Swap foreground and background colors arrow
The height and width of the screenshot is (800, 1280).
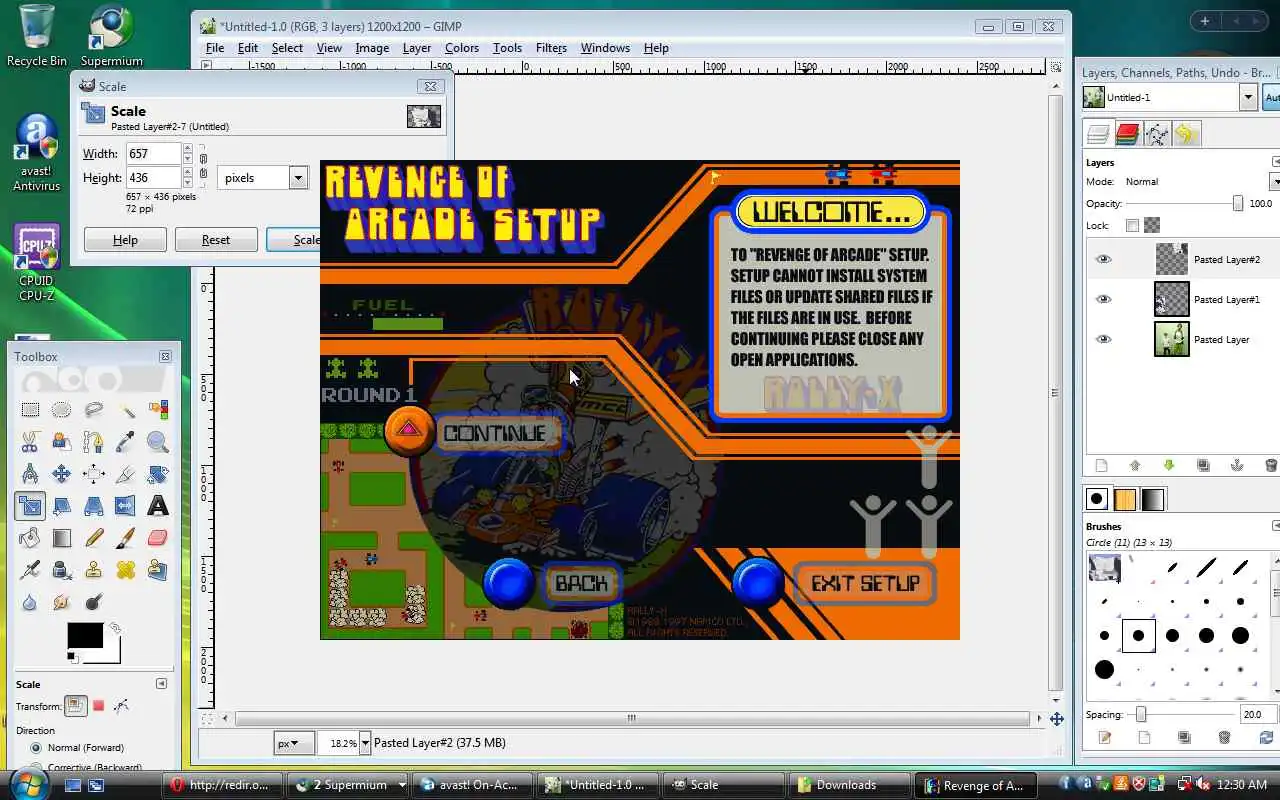pyautogui.click(x=115, y=628)
